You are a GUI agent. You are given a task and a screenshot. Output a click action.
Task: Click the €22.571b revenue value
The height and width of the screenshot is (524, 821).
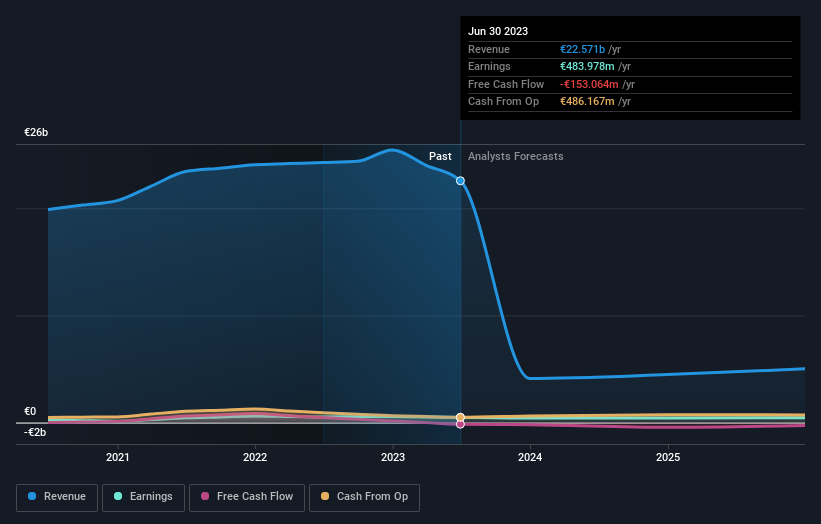582,49
